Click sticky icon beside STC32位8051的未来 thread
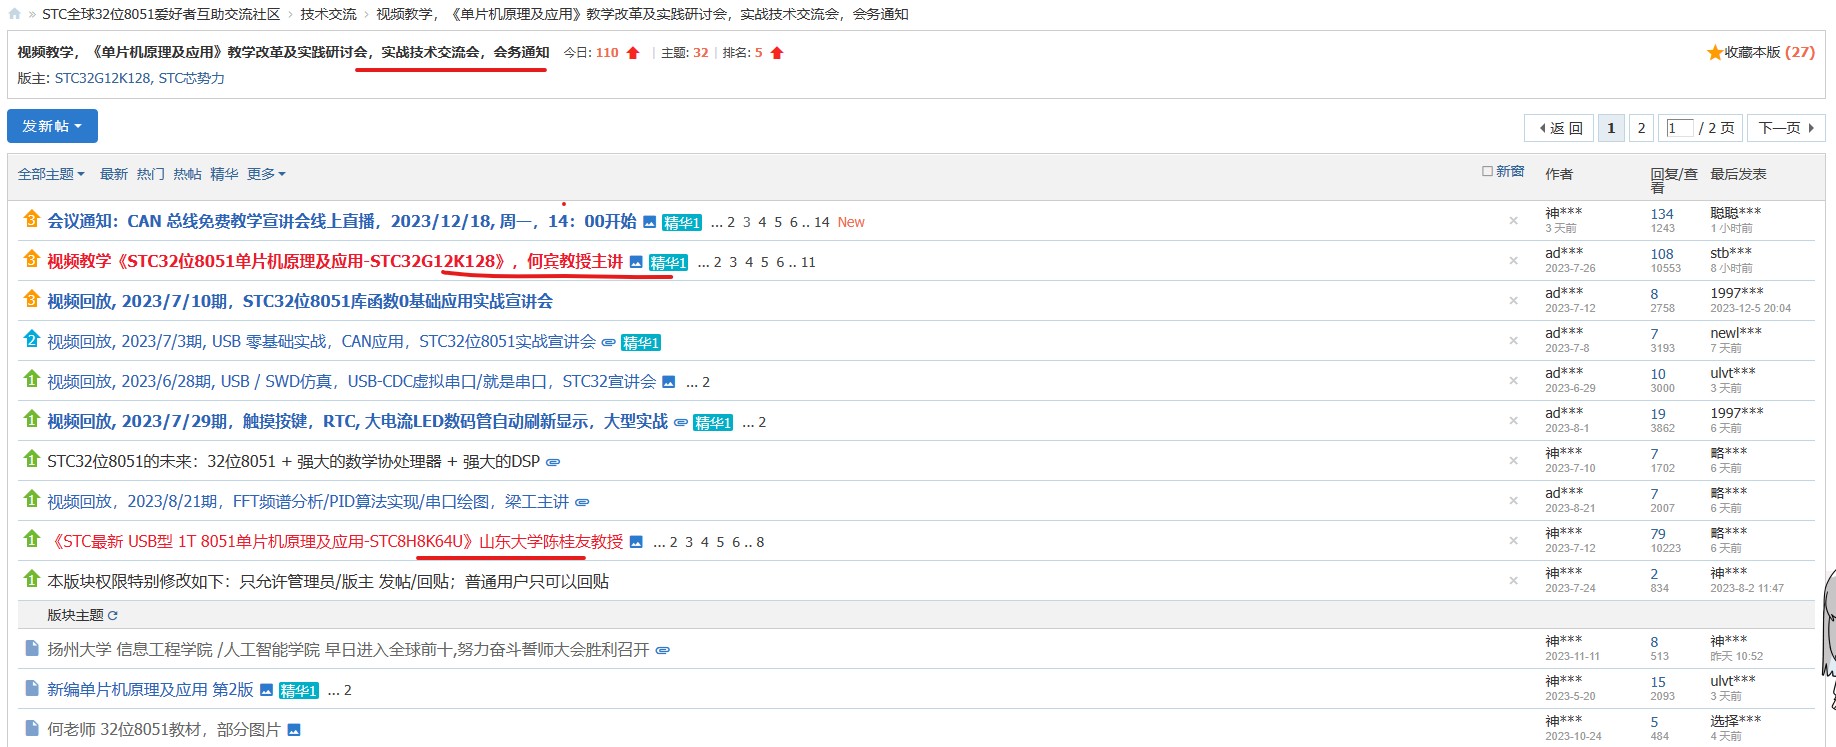This screenshot has width=1836, height=747. [x=31, y=459]
